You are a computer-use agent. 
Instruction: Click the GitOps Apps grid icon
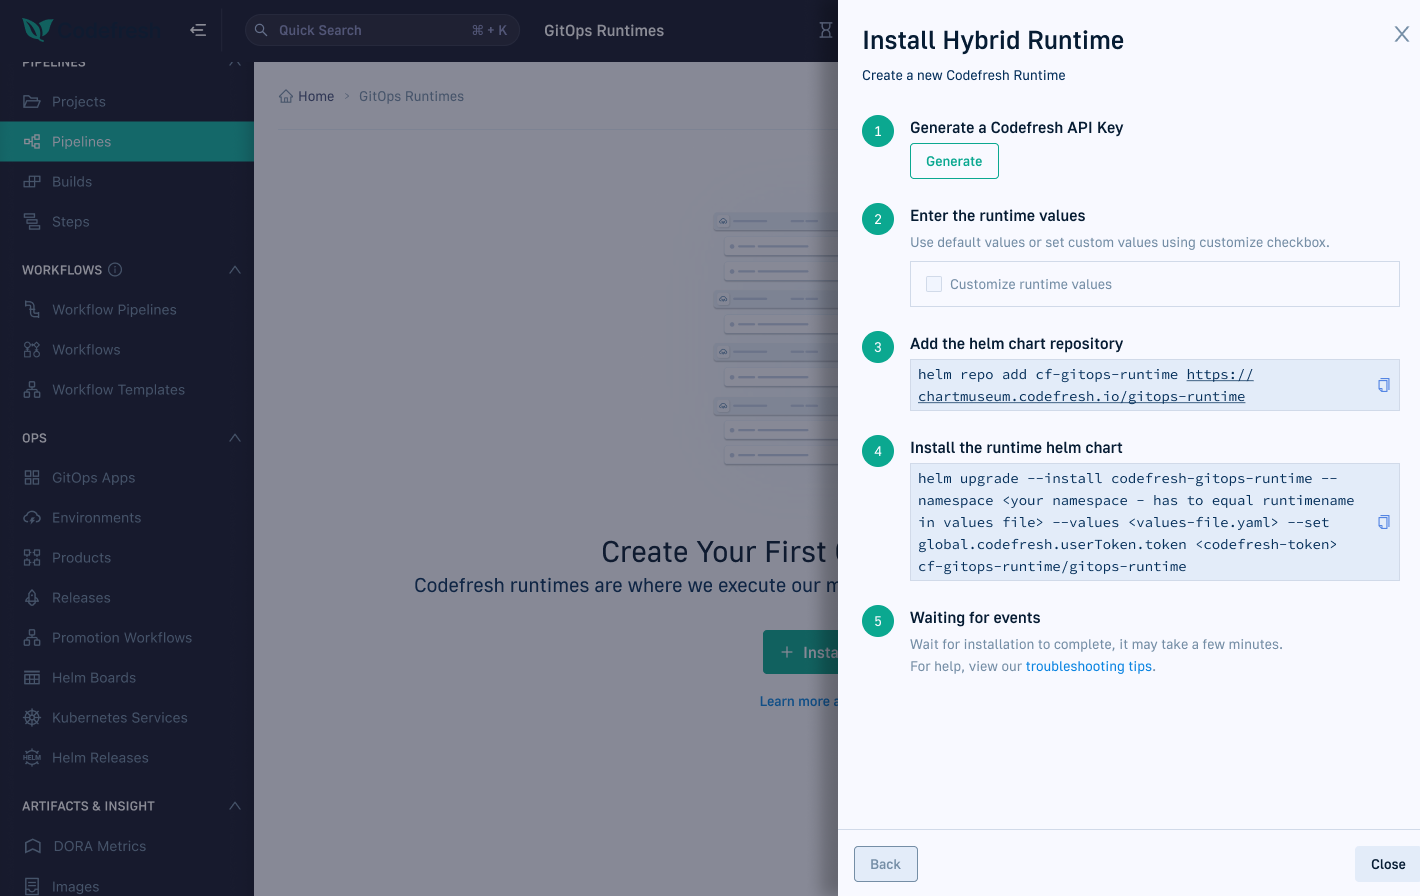(x=32, y=478)
